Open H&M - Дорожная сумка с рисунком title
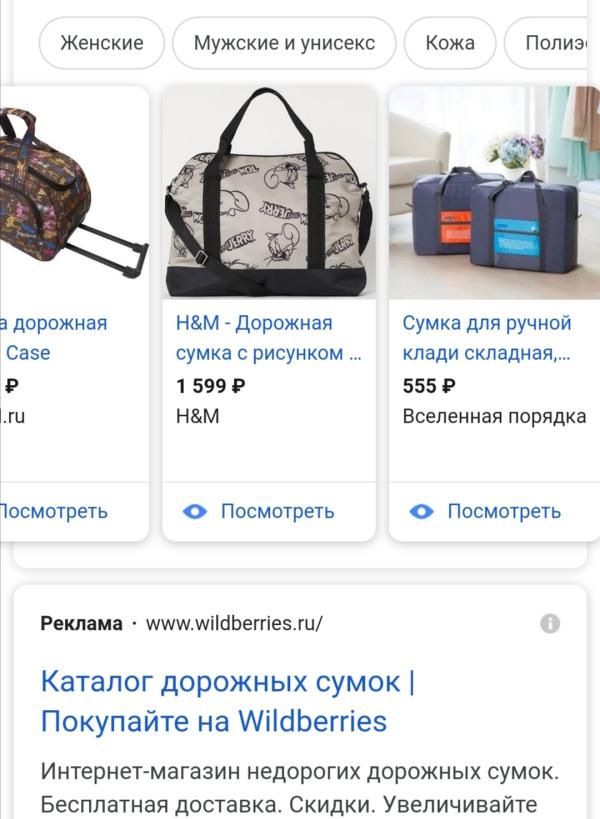 [x=268, y=338]
